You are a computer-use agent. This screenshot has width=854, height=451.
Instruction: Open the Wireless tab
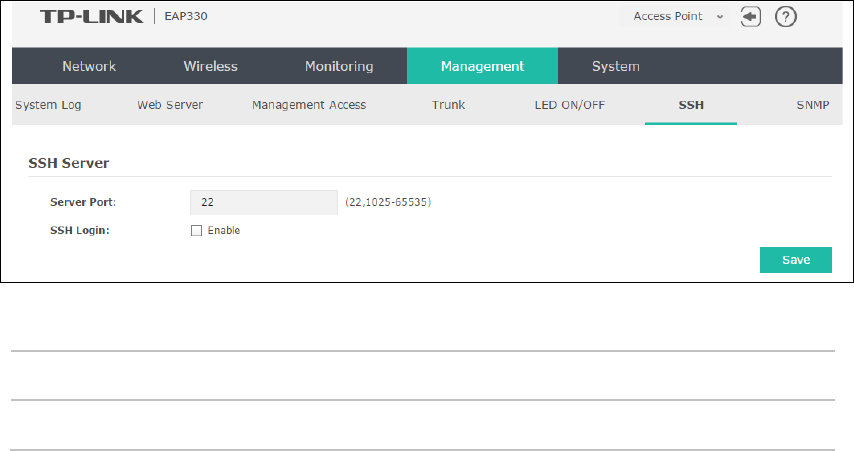click(x=210, y=66)
